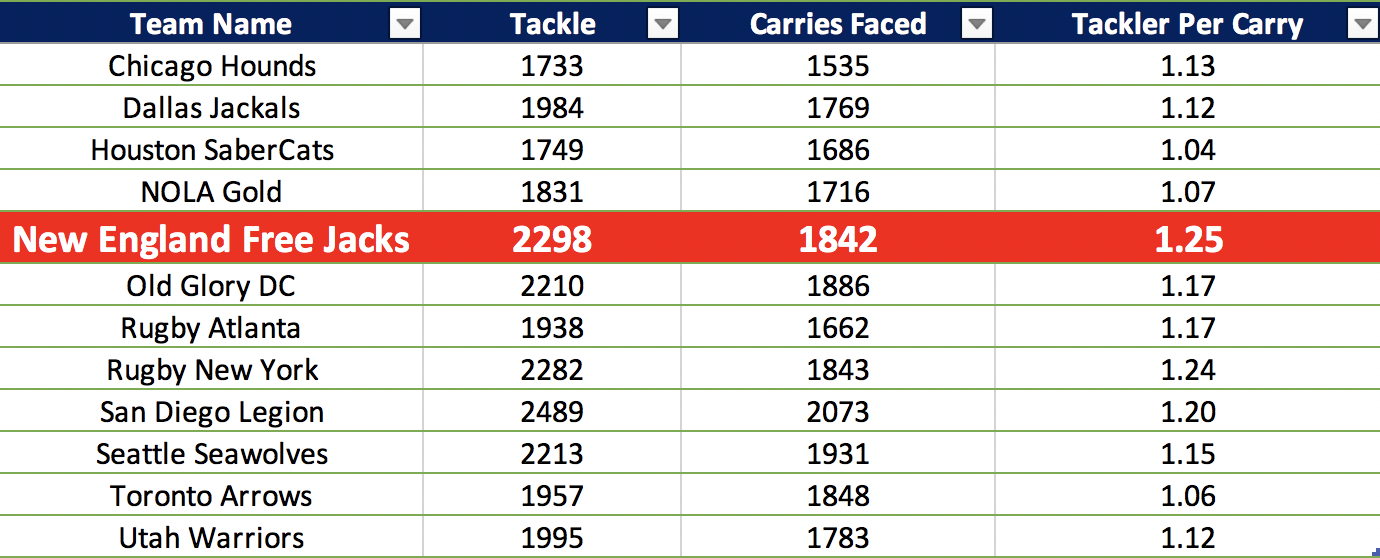1380x558 pixels.
Task: Select the Rugby Atlanta cell
Action: (212, 329)
